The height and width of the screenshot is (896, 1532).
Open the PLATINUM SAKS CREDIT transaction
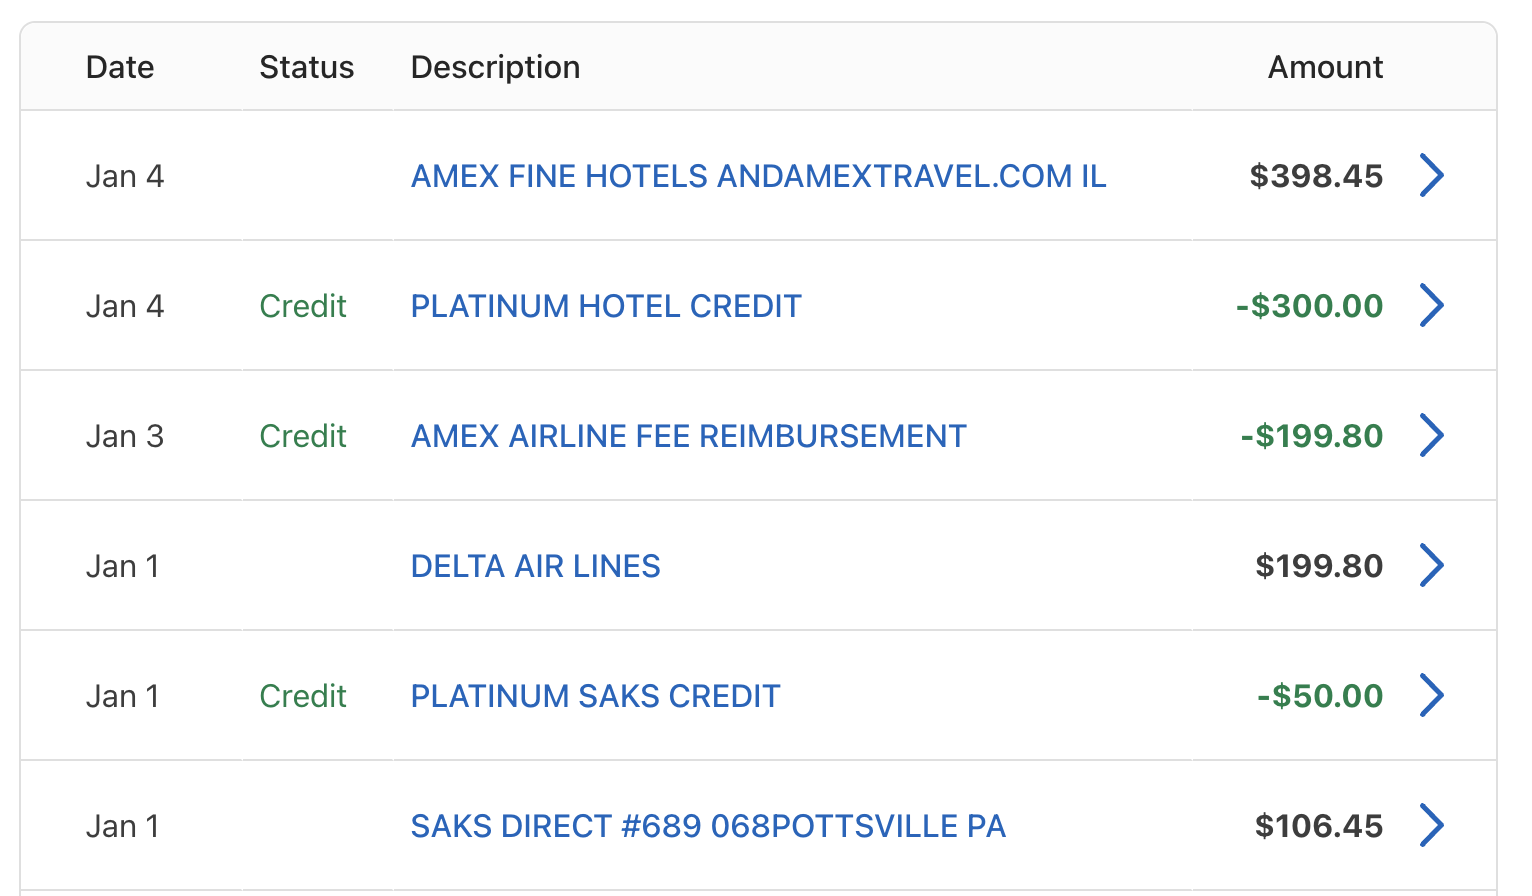click(596, 695)
